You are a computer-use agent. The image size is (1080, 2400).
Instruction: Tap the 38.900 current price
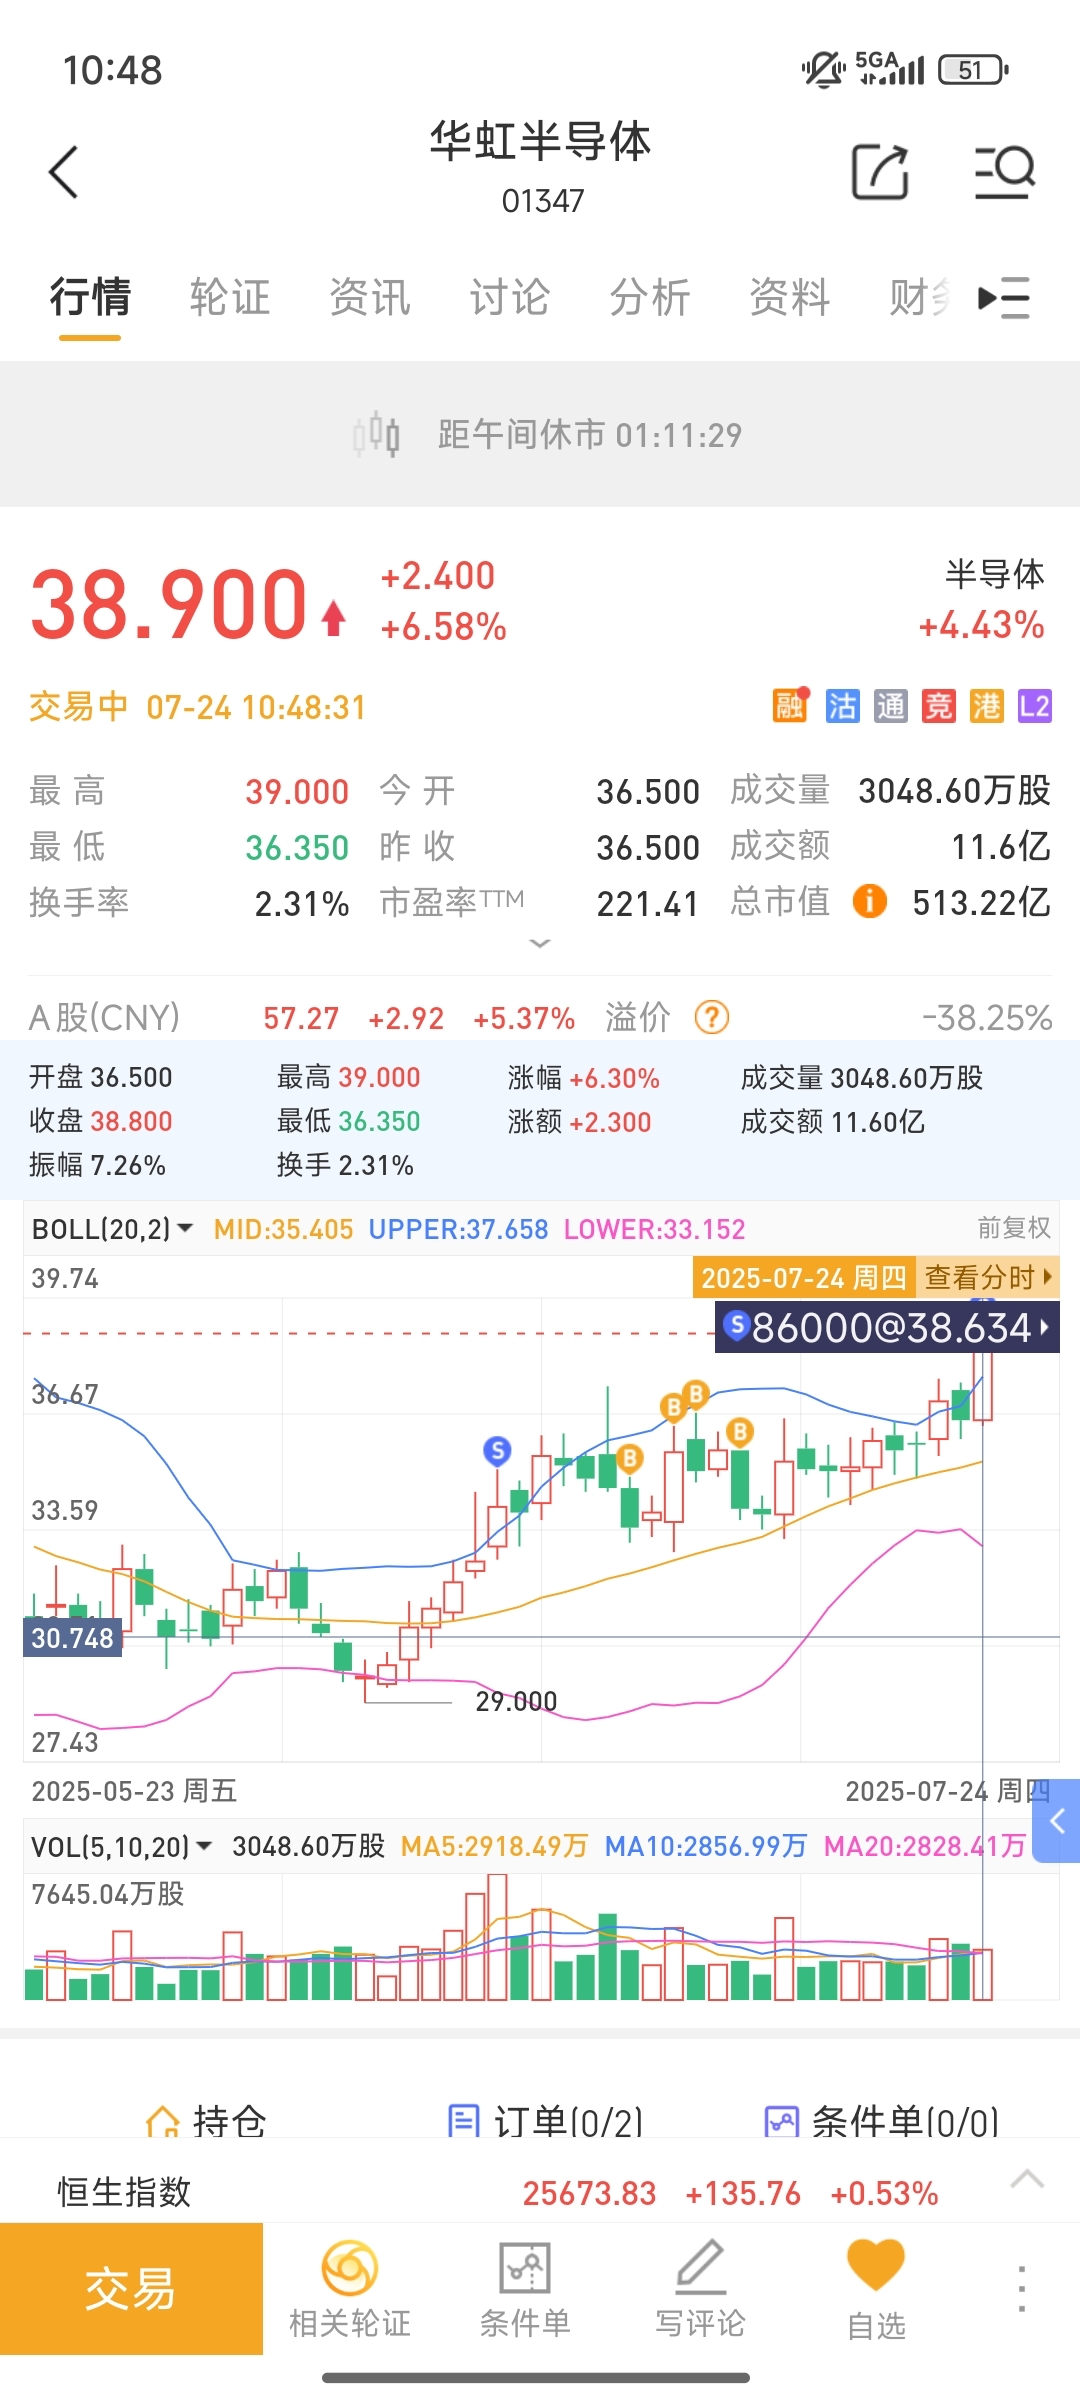(168, 603)
